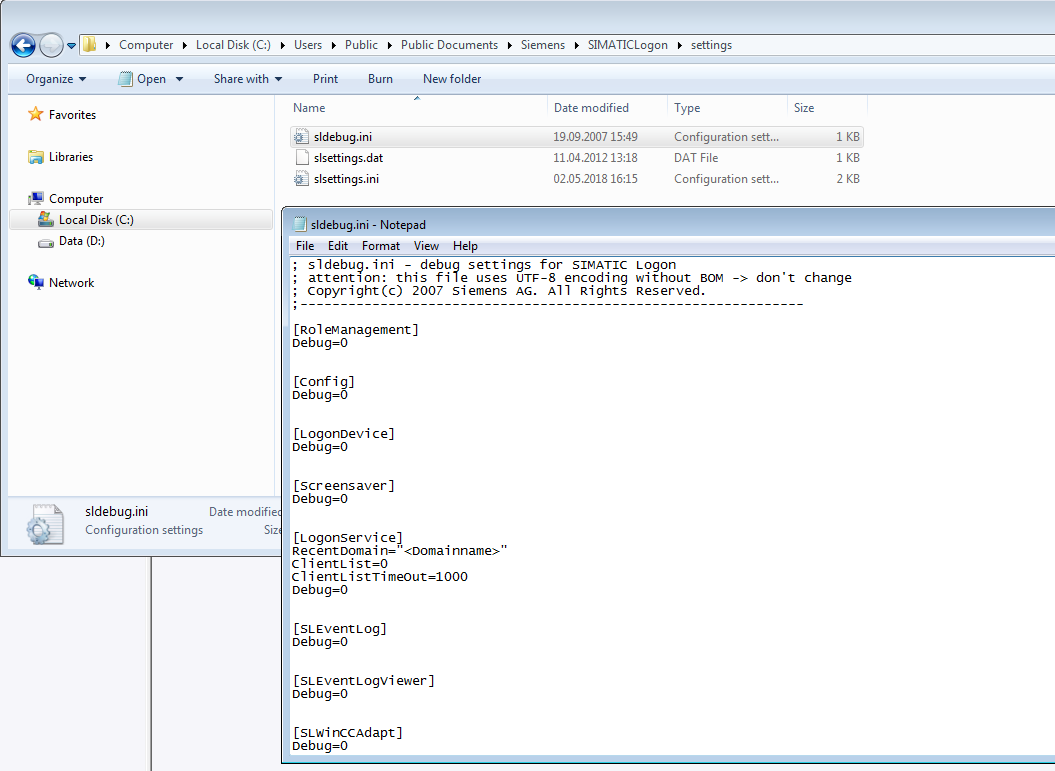Open the recent locations dropdown arrow
This screenshot has width=1055, height=771.
(x=72, y=46)
